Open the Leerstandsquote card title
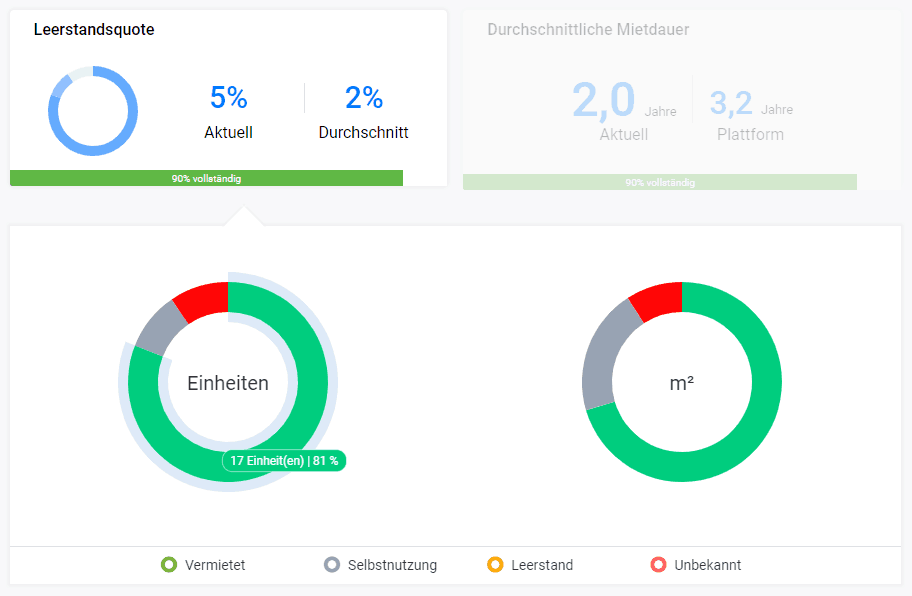This screenshot has width=912, height=596. (x=94, y=30)
